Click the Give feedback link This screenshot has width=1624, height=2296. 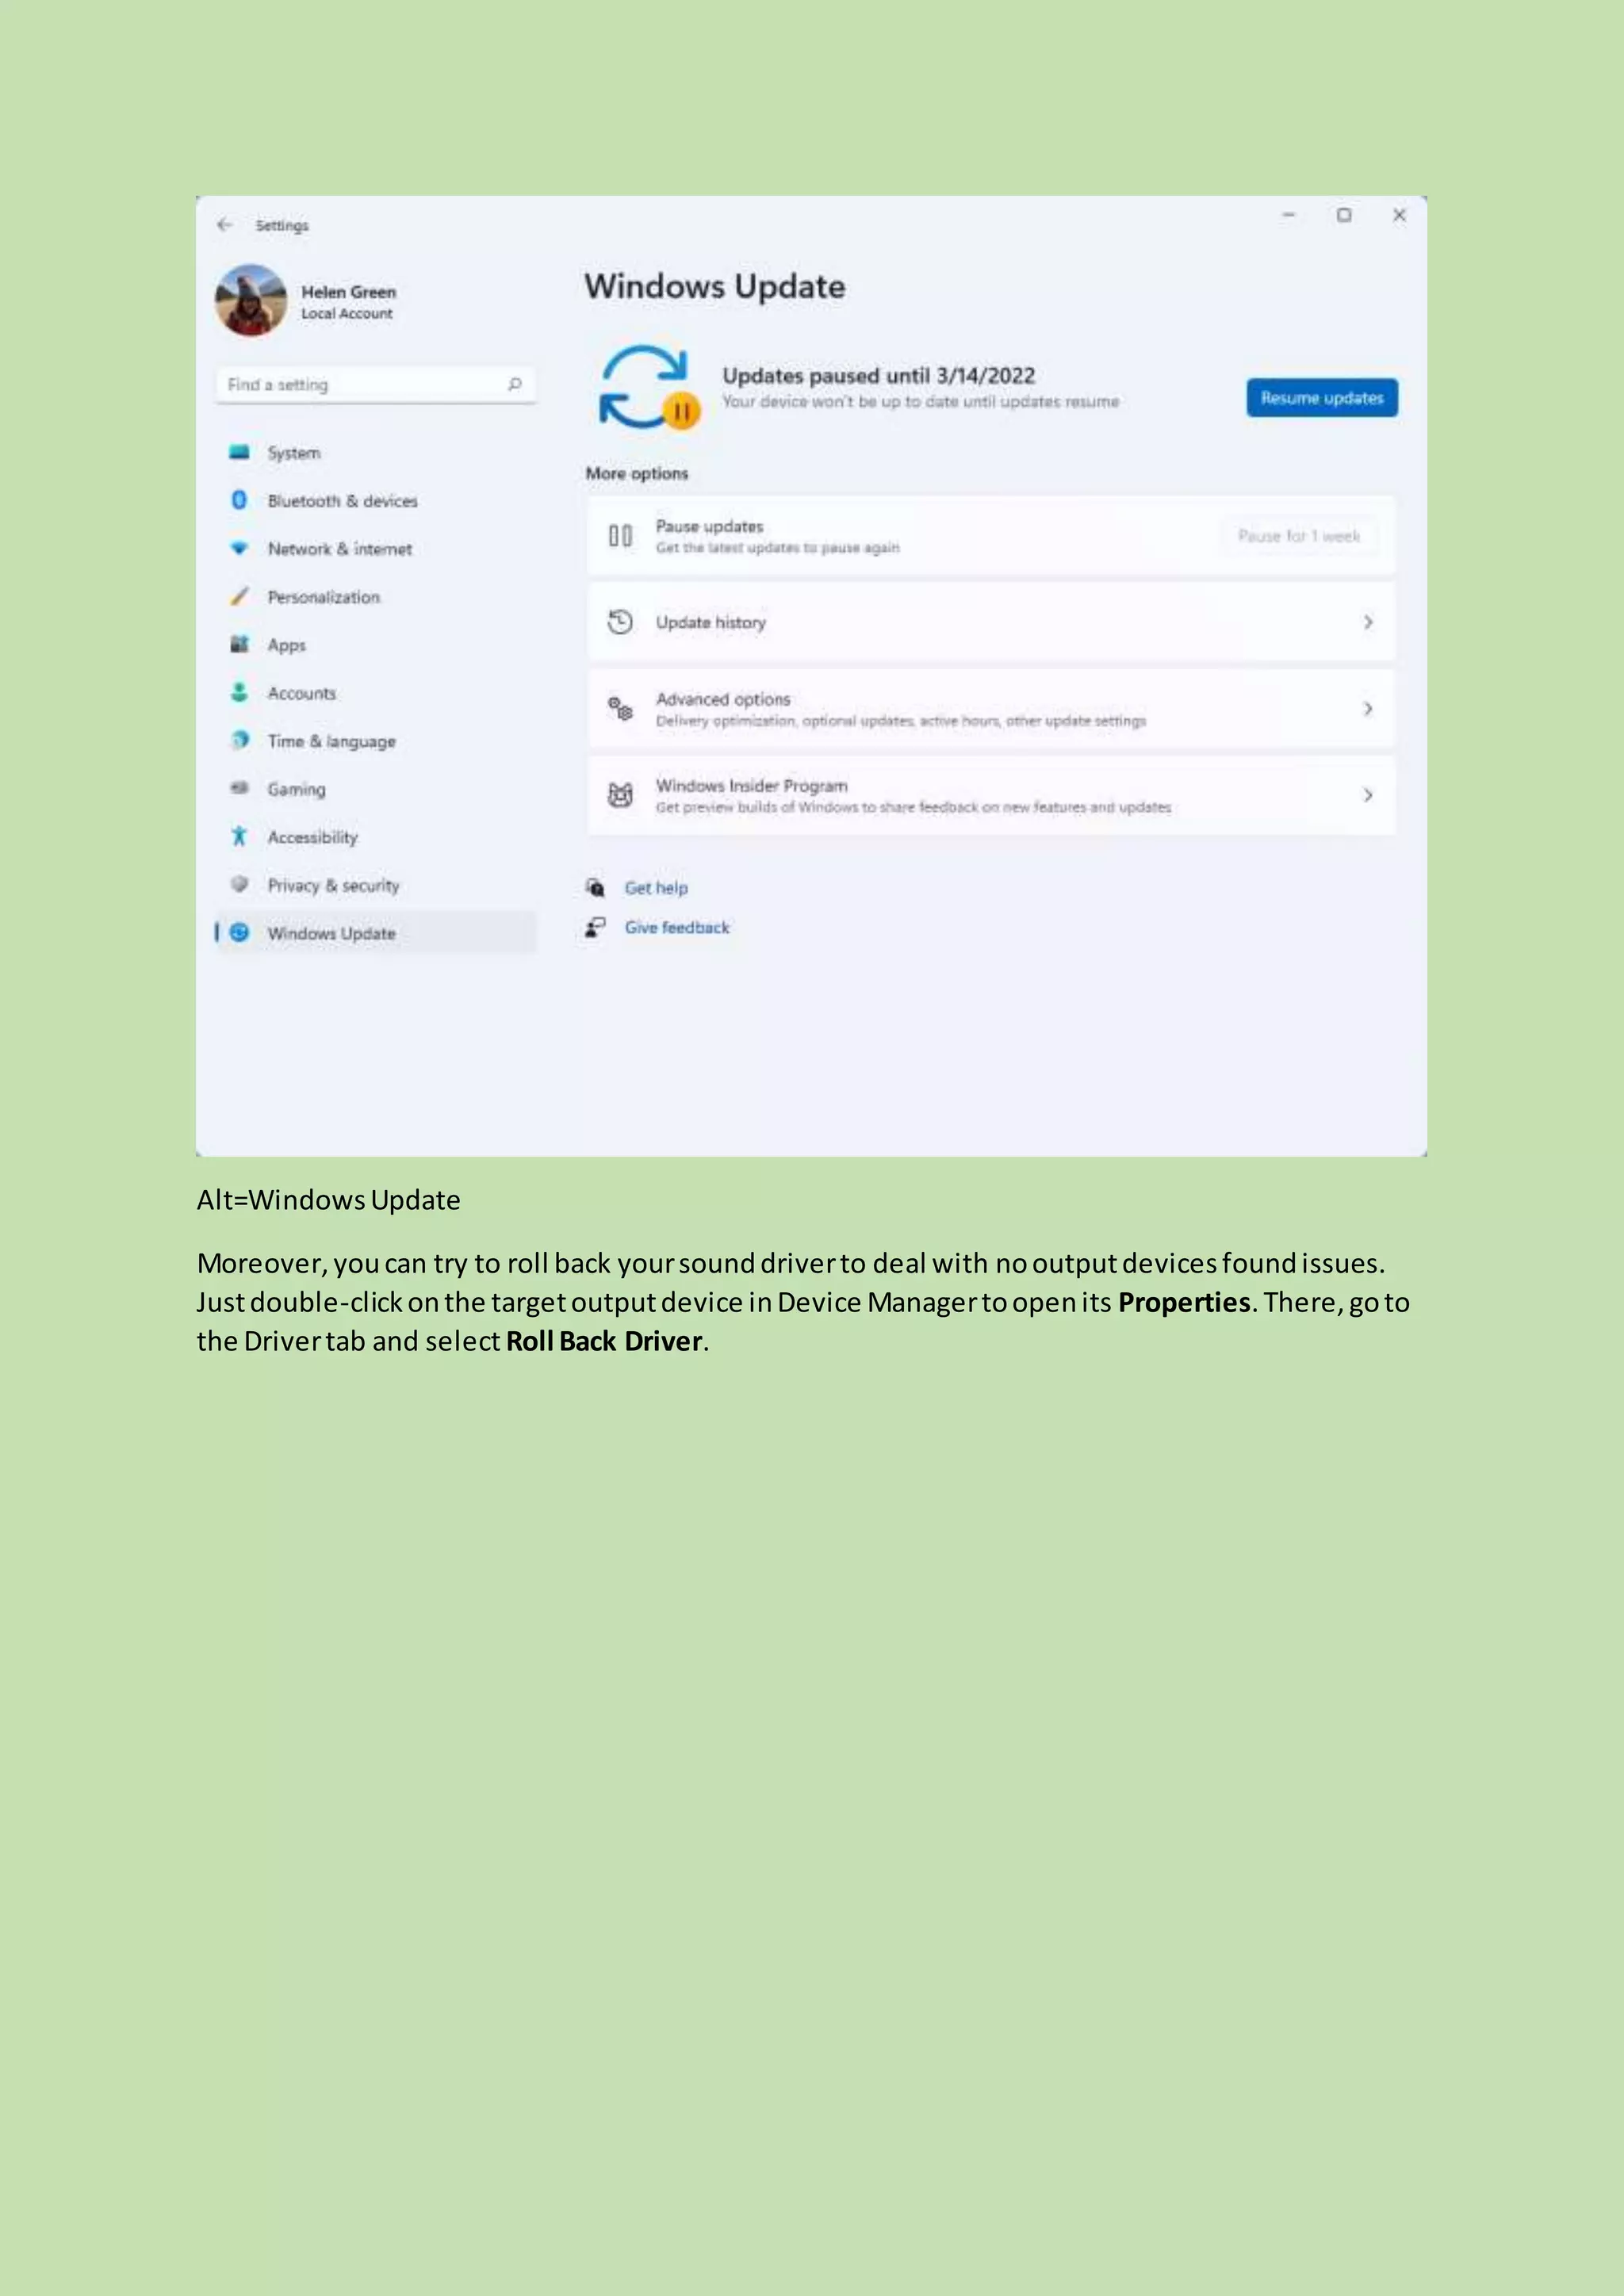(x=677, y=928)
